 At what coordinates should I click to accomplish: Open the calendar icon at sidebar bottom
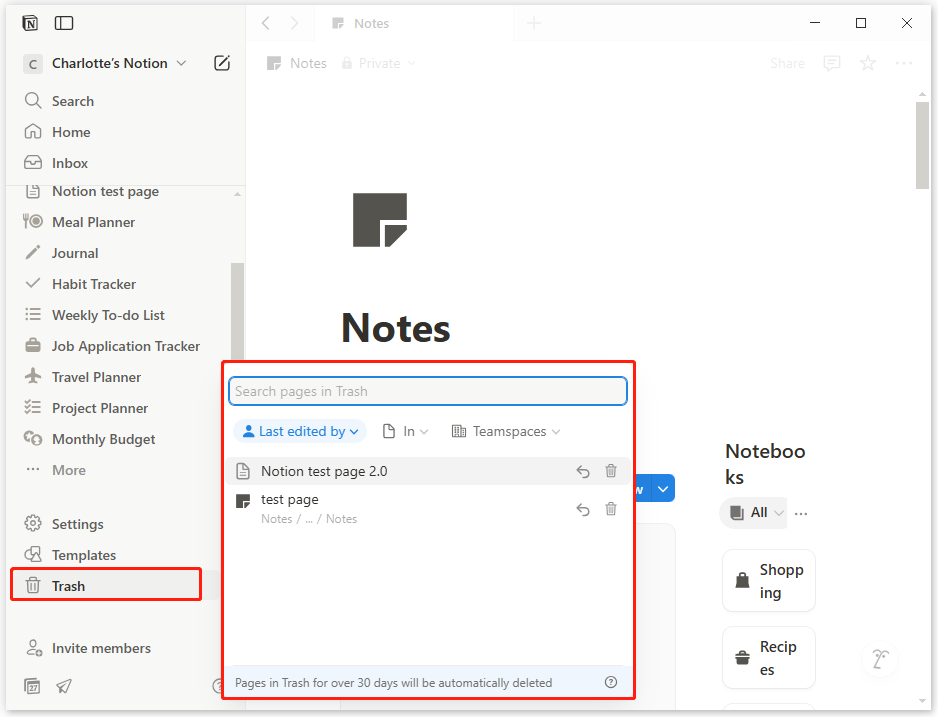click(32, 686)
